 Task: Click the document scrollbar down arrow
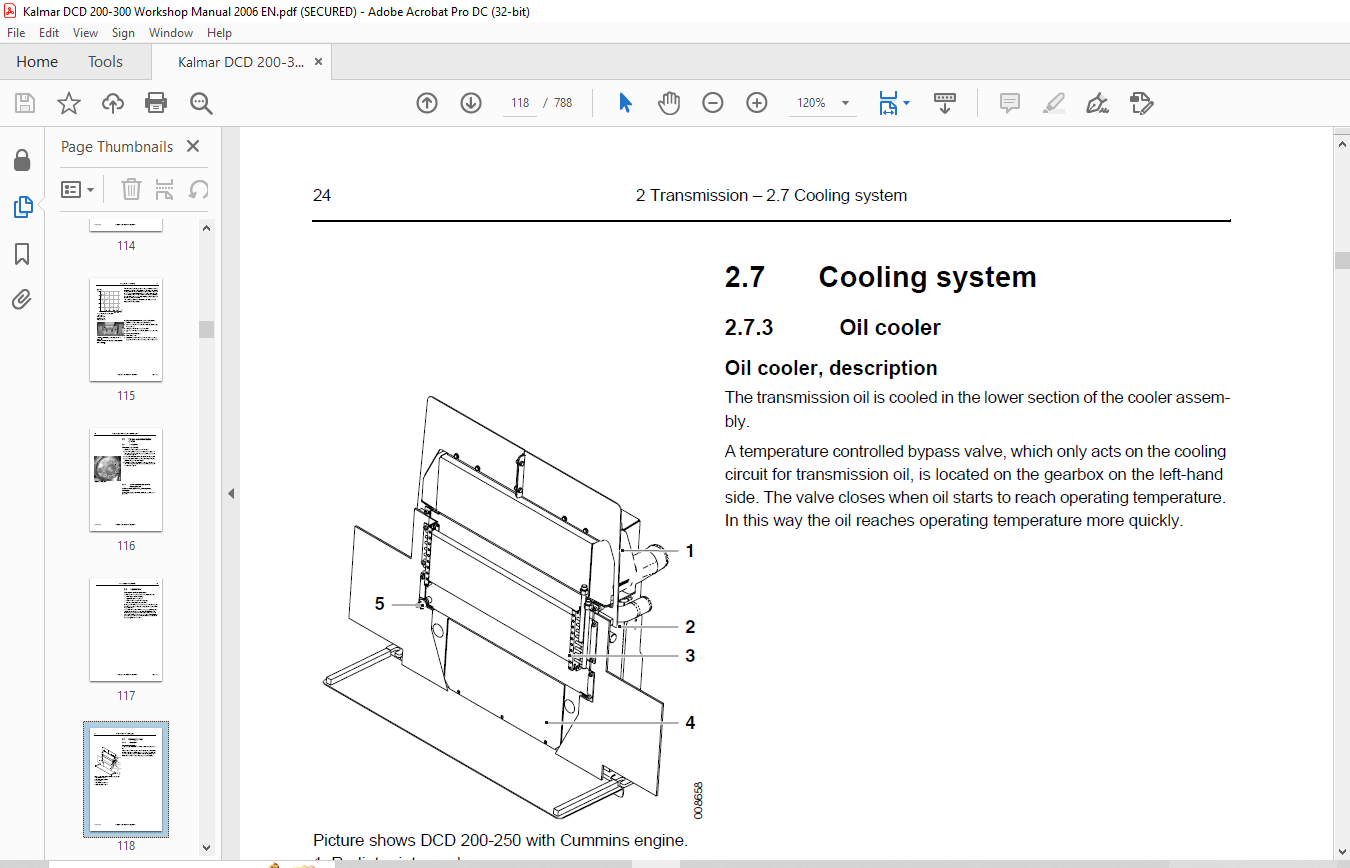(1342, 850)
